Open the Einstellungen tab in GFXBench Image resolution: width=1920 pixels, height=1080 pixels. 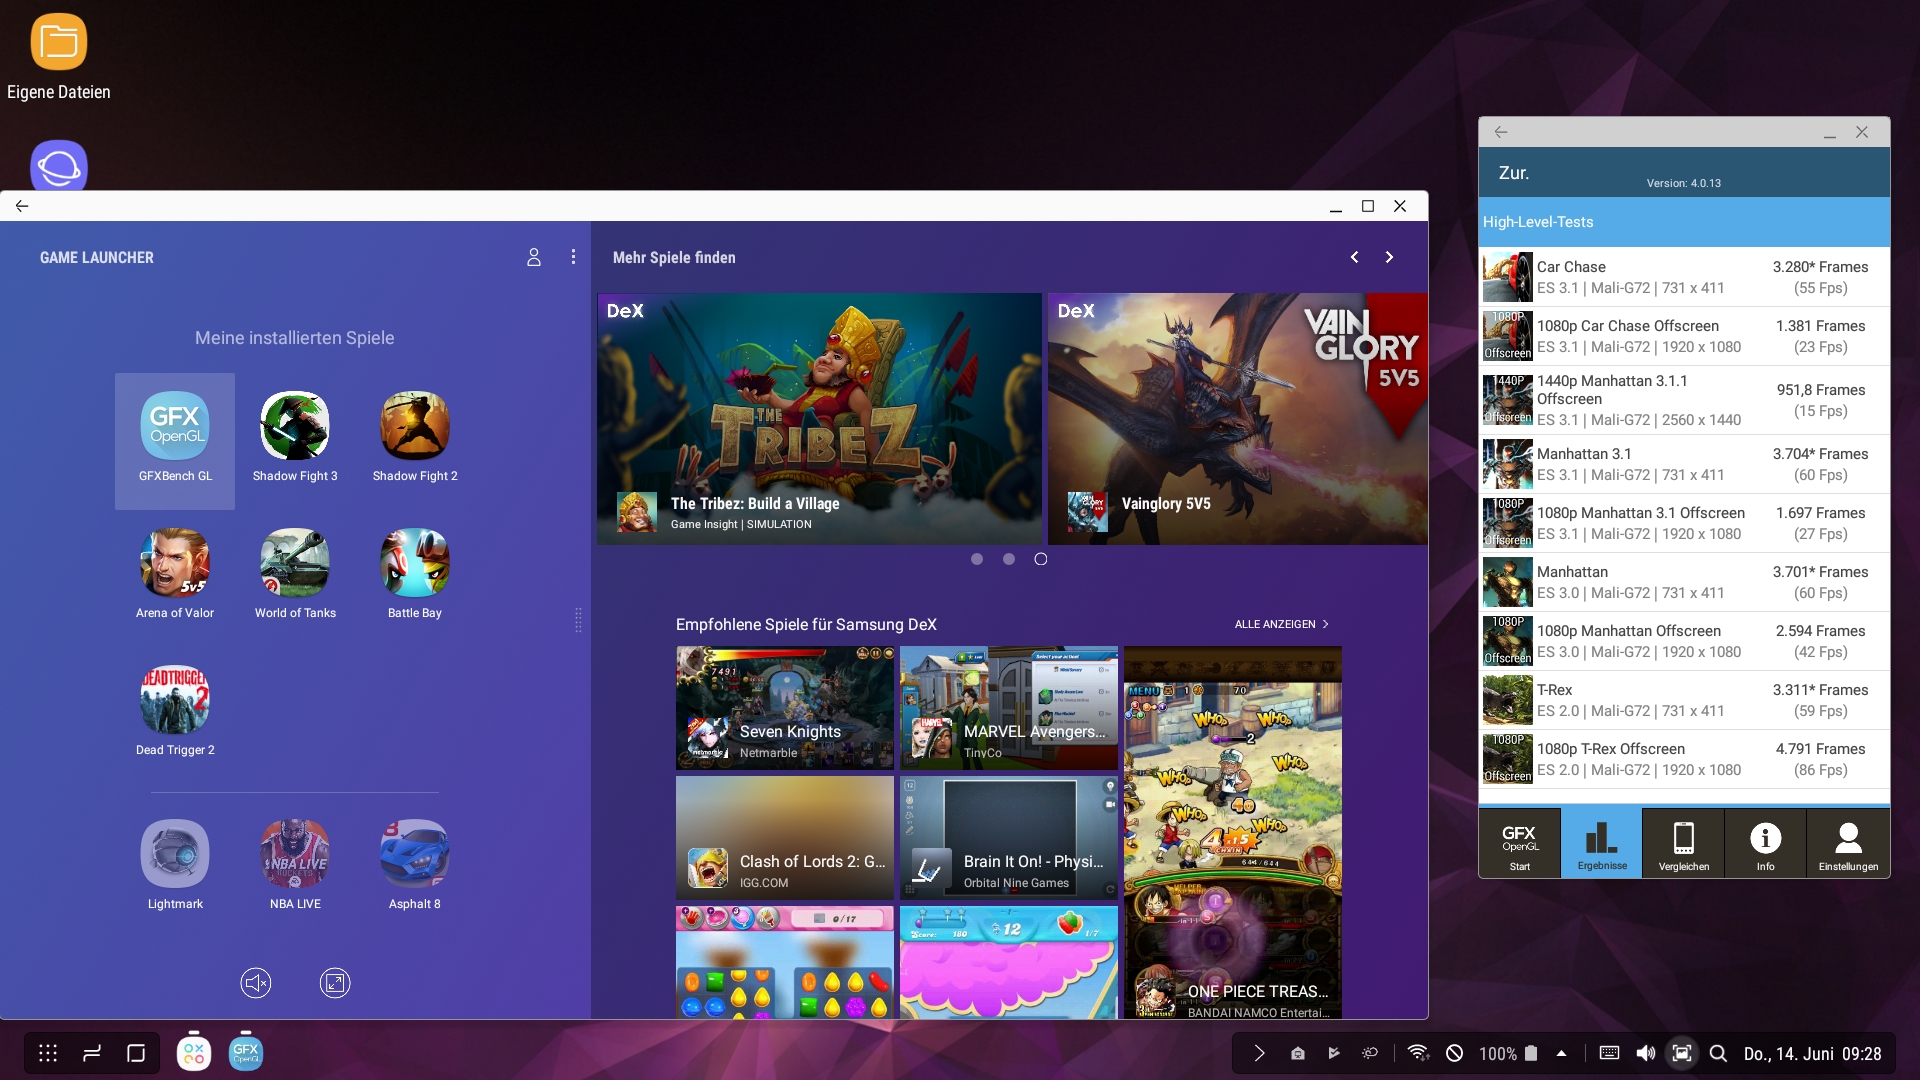pos(1848,845)
